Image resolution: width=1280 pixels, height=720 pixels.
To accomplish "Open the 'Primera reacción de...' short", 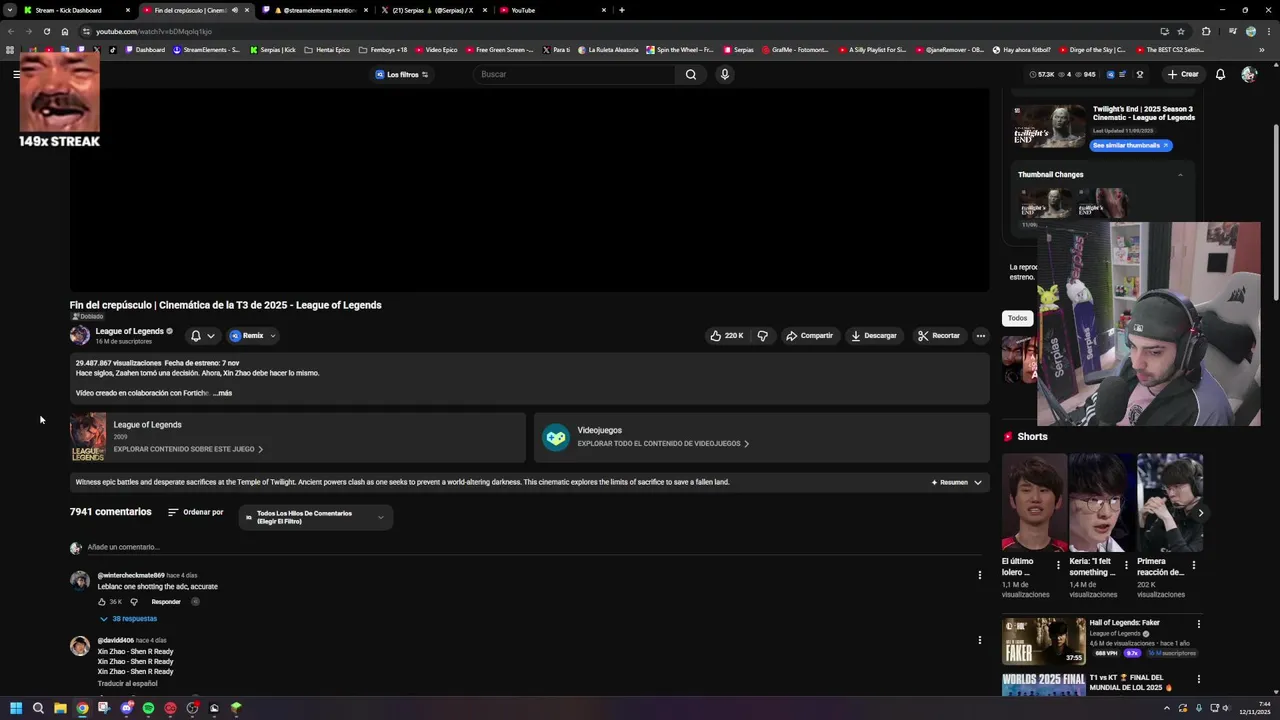I will pyautogui.click(x=1170, y=503).
